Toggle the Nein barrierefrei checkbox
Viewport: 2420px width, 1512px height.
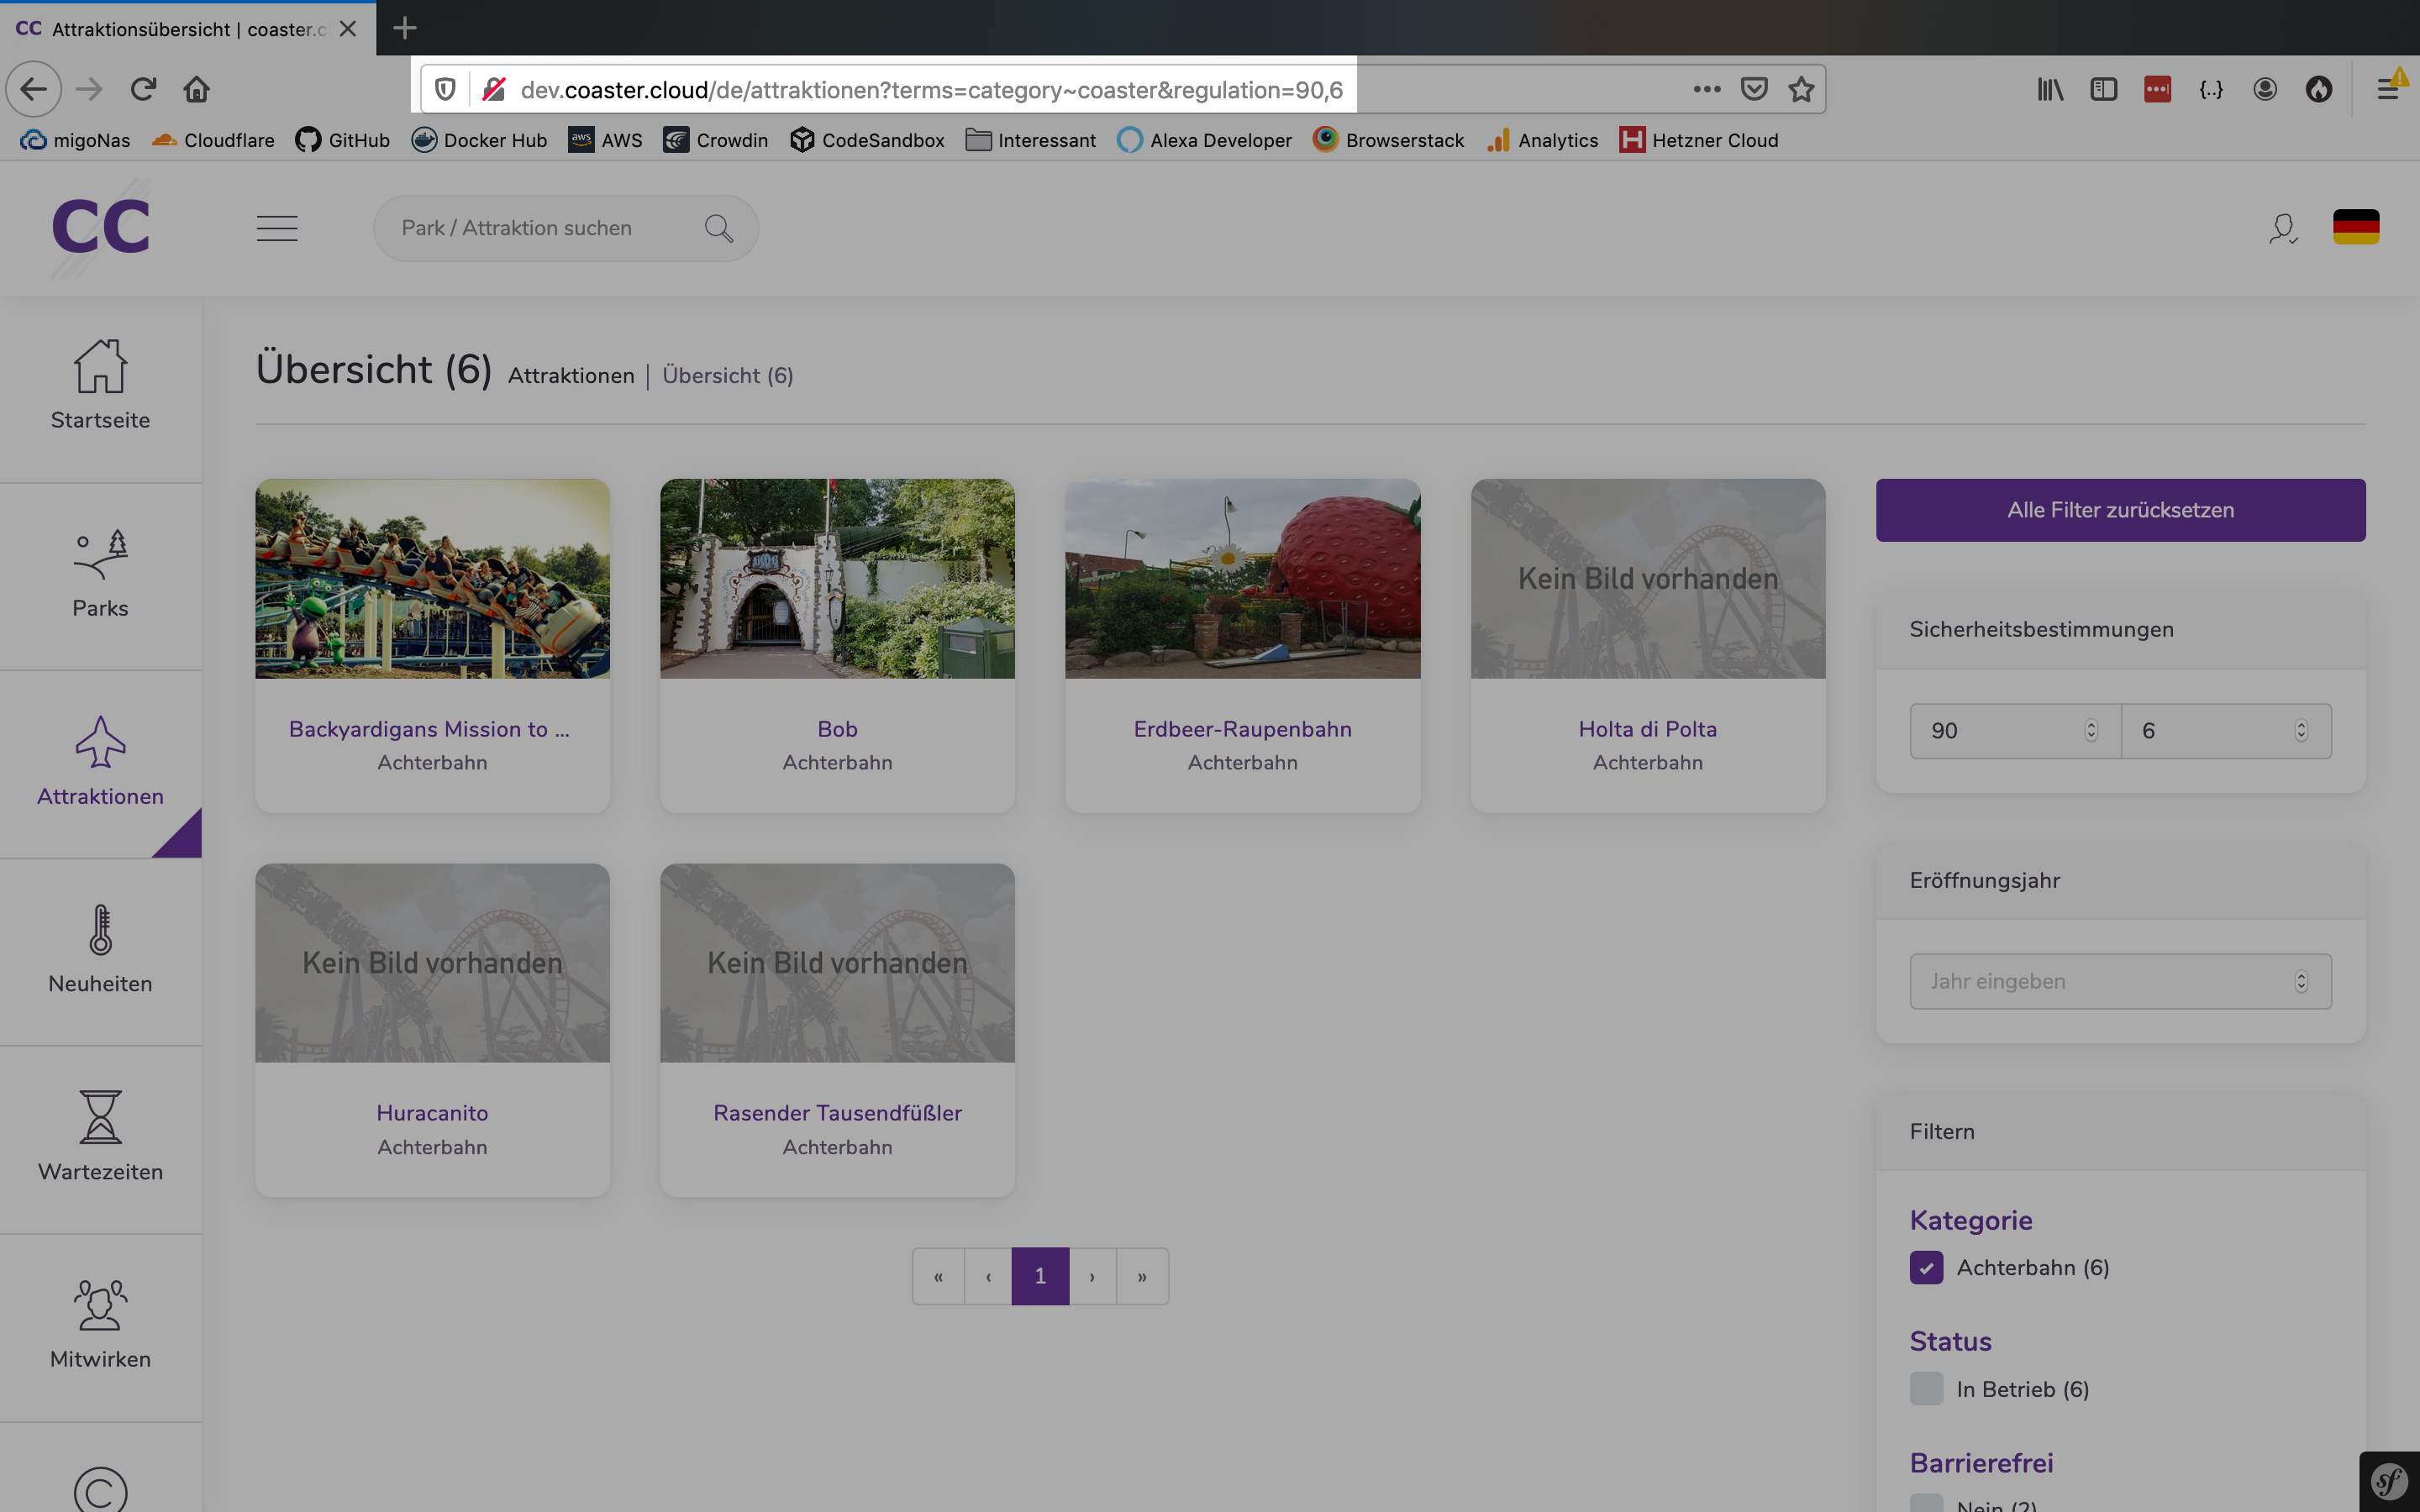point(1926,1503)
